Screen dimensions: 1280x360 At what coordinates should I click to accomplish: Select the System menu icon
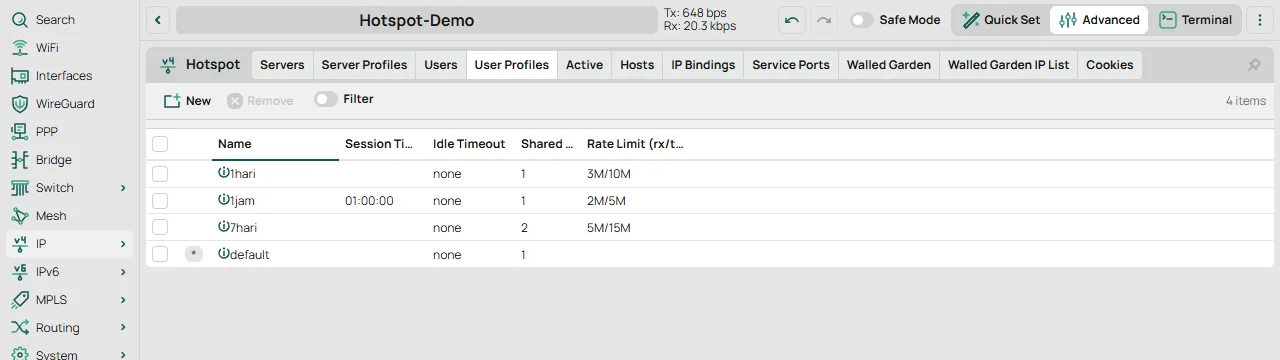coord(19,354)
